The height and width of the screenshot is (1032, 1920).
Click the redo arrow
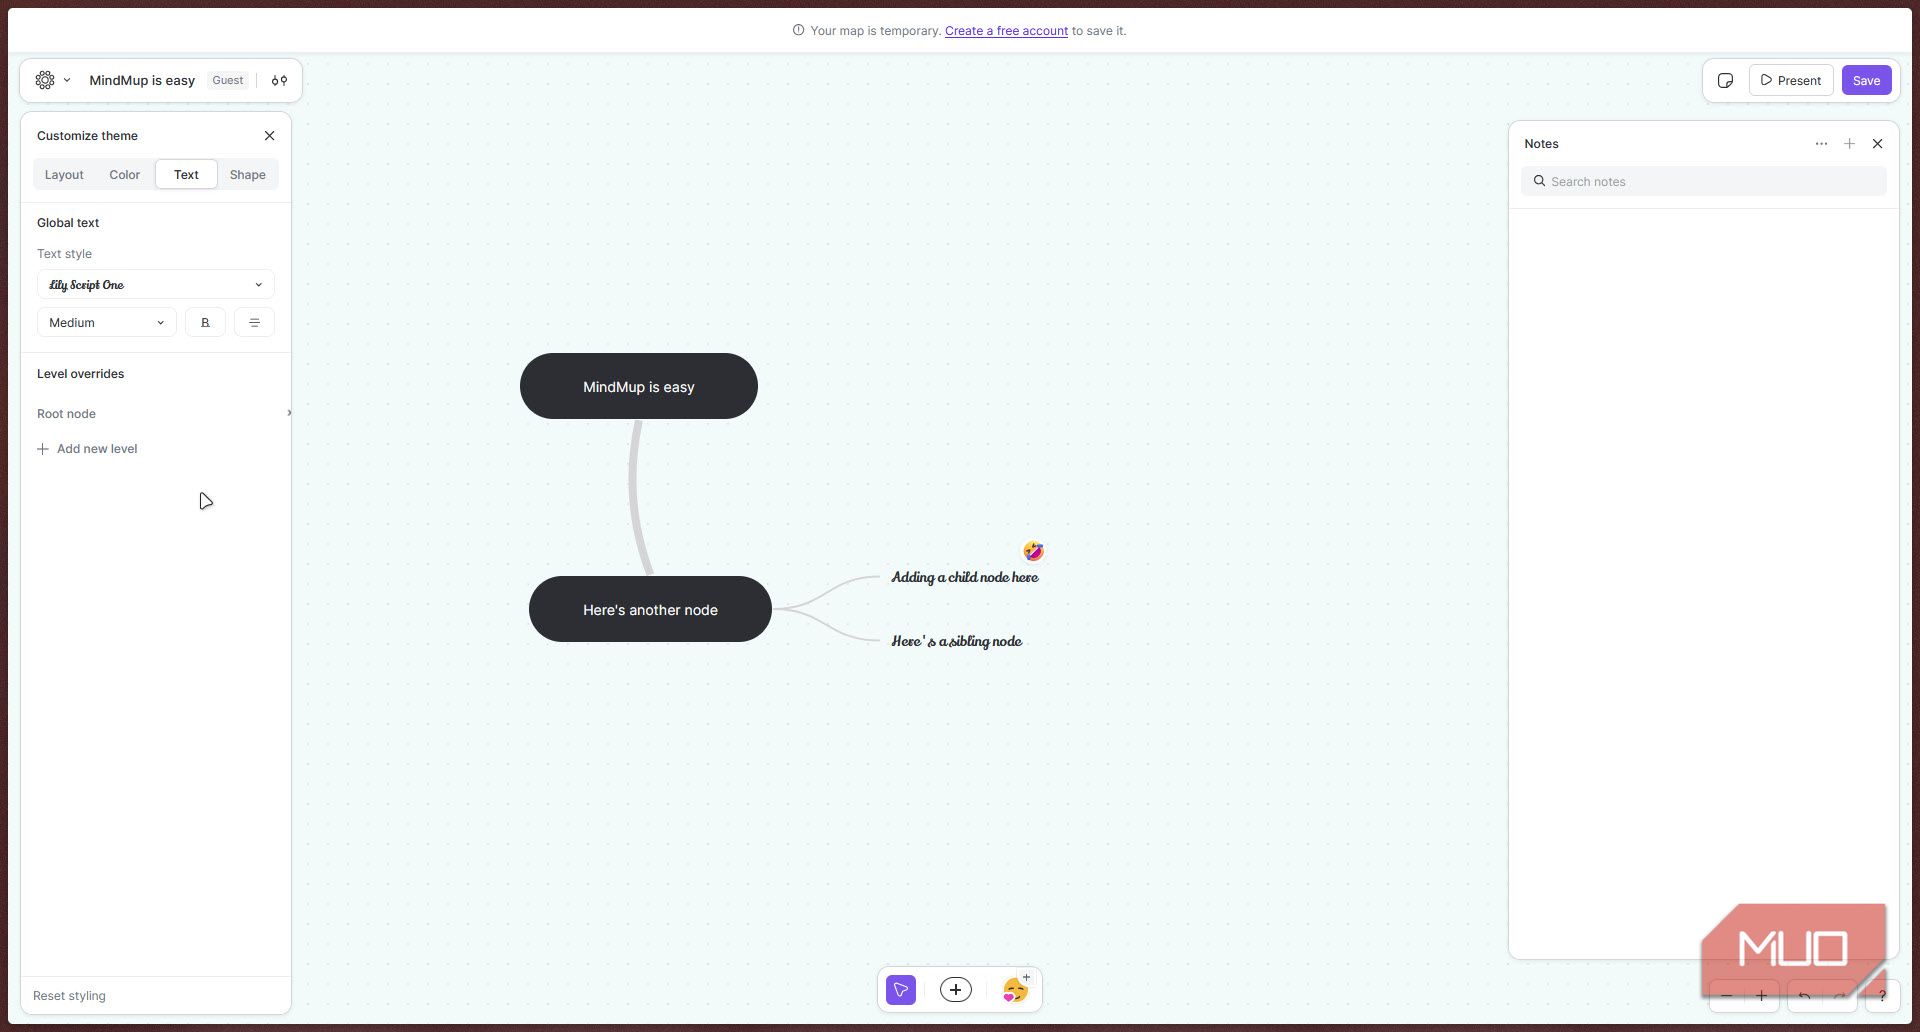coord(1840,996)
